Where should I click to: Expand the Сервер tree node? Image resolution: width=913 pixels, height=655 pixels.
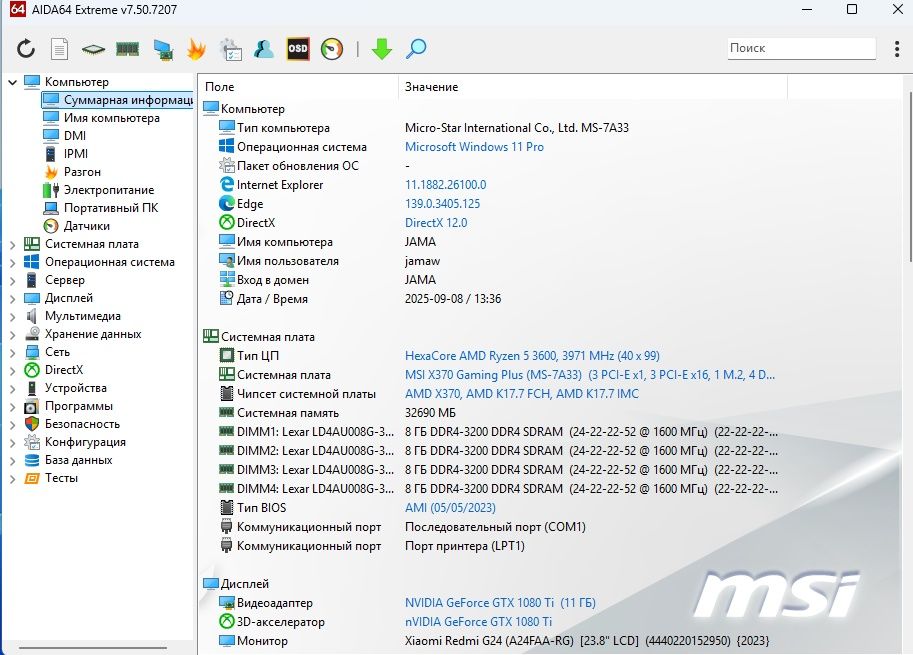(12, 281)
